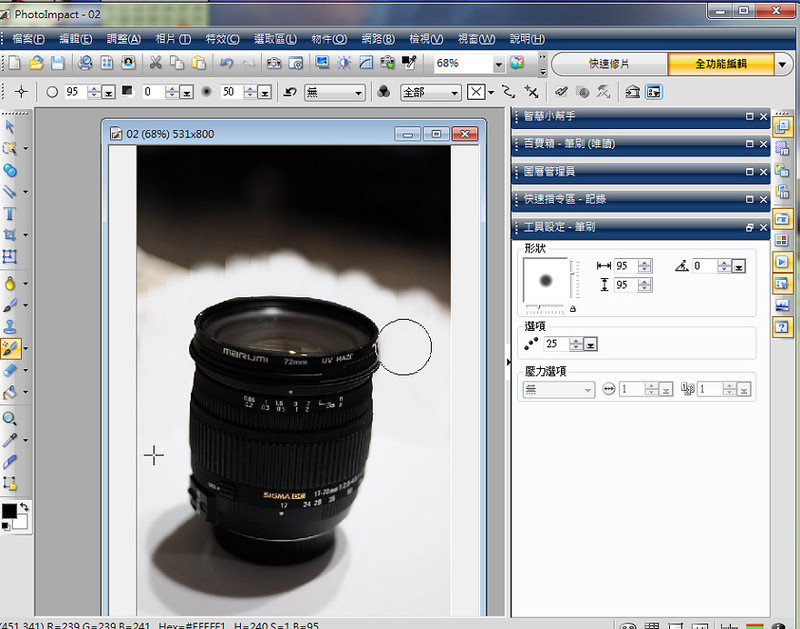Viewport: 800px width, 629px height.
Task: Open the spacing 25 dropdown arrow
Action: coord(590,345)
